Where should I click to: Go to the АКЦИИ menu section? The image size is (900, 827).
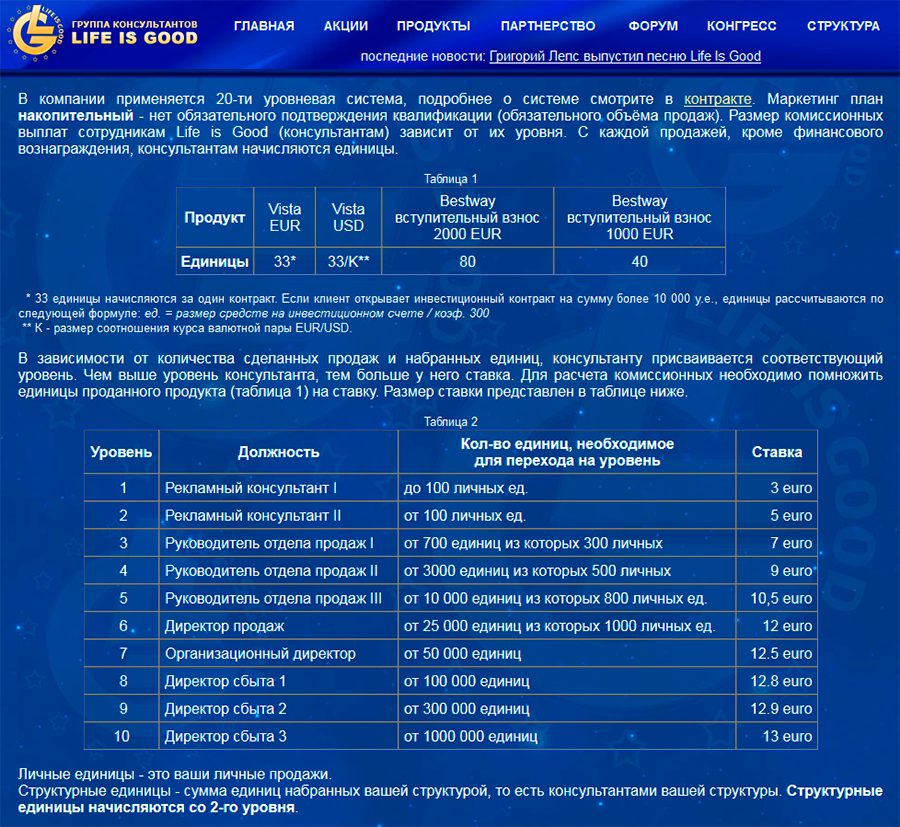(346, 26)
